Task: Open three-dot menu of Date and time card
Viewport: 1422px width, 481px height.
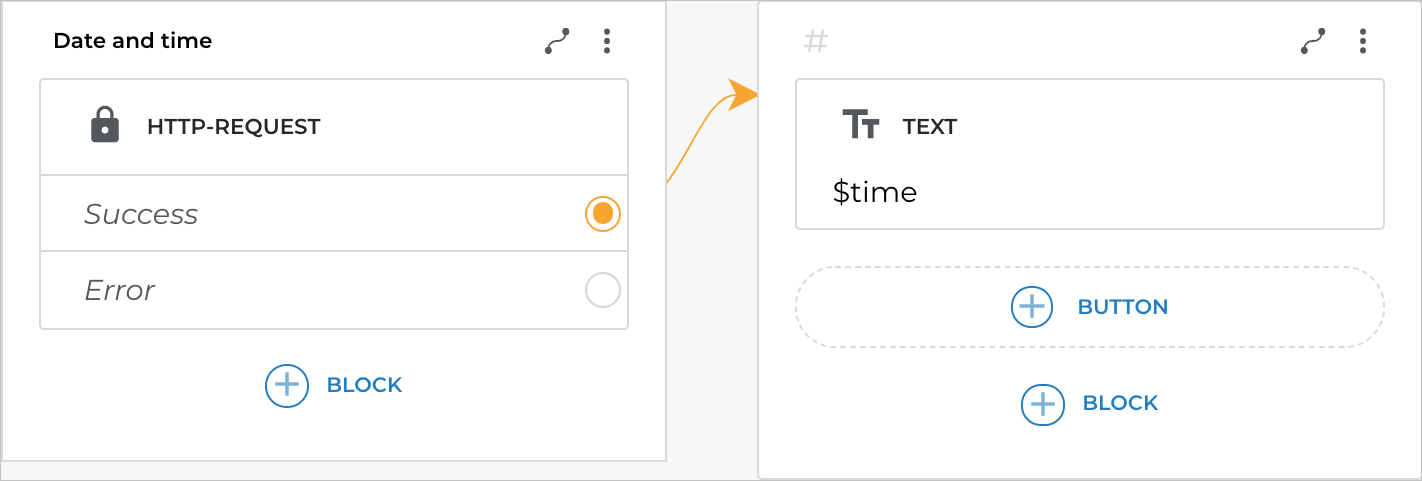Action: [606, 41]
